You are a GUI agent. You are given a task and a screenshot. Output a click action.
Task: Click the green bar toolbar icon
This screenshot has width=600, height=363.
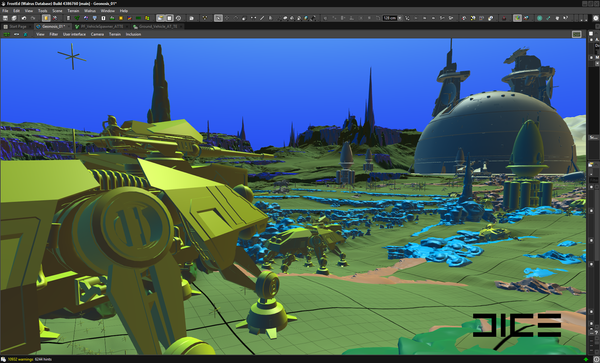pyautogui.click(x=138, y=18)
